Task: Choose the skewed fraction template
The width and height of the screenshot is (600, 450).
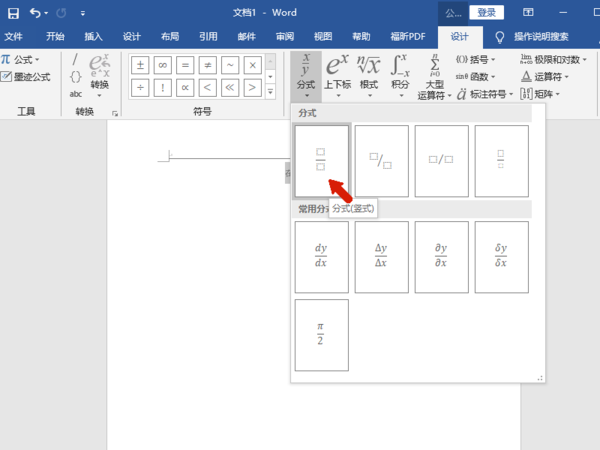Action: click(382, 161)
